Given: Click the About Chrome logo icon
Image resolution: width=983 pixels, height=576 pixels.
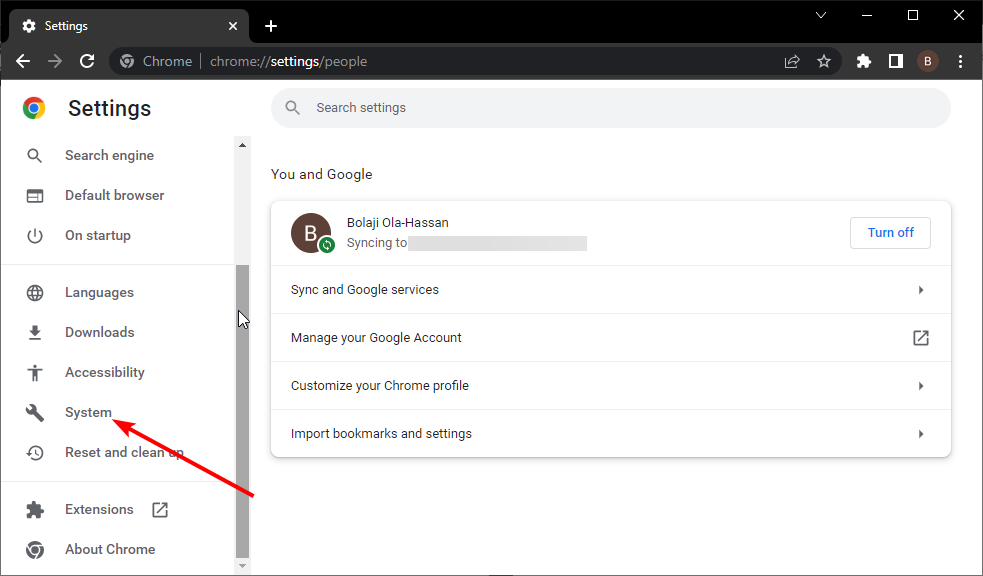Looking at the screenshot, I should [x=35, y=550].
